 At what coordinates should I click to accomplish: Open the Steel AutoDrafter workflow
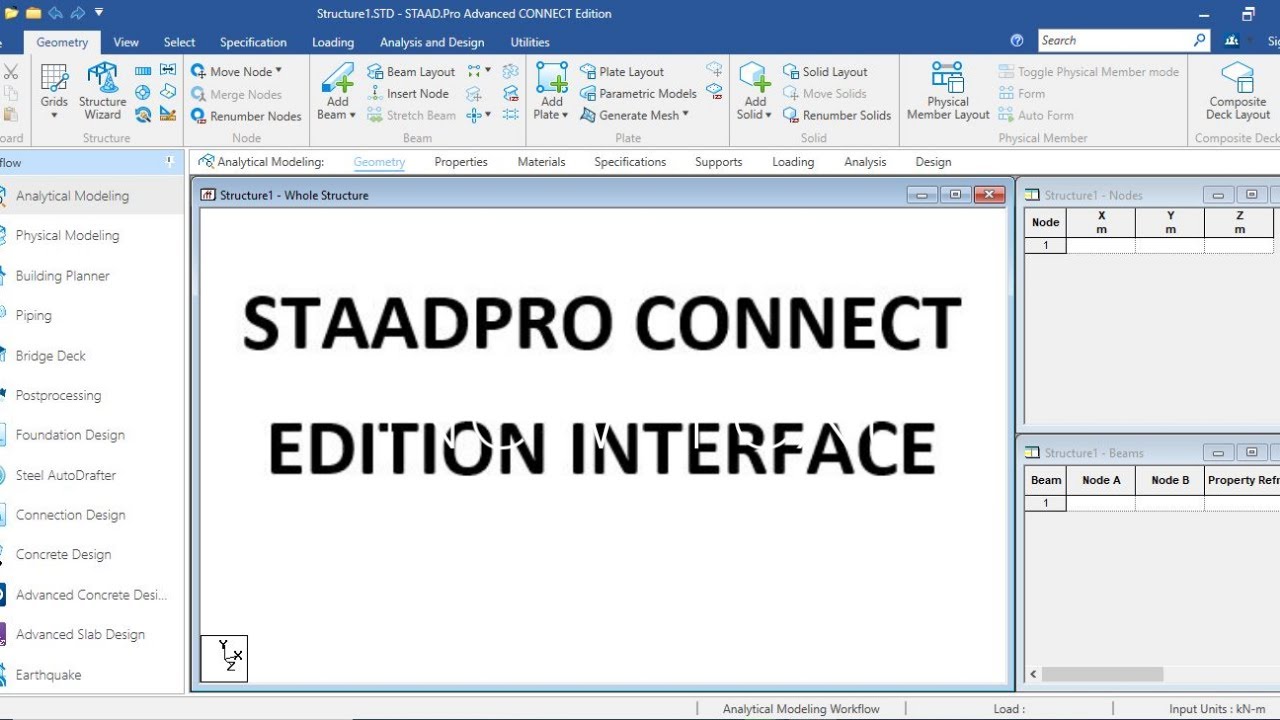point(66,475)
